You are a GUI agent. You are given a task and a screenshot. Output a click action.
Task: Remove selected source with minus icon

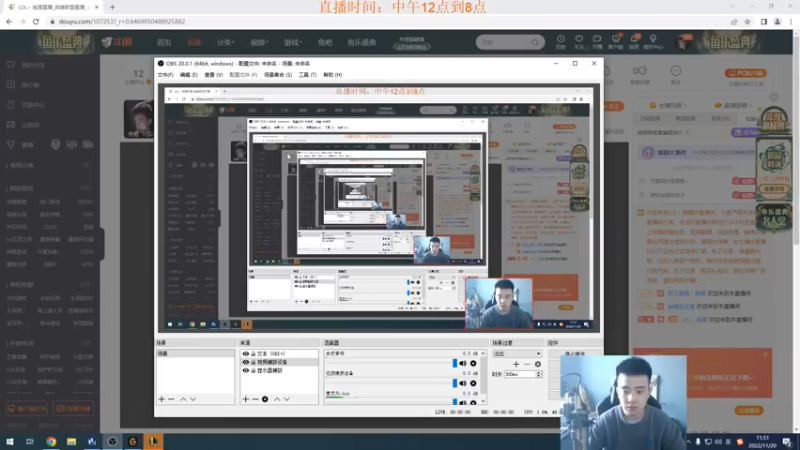point(255,399)
